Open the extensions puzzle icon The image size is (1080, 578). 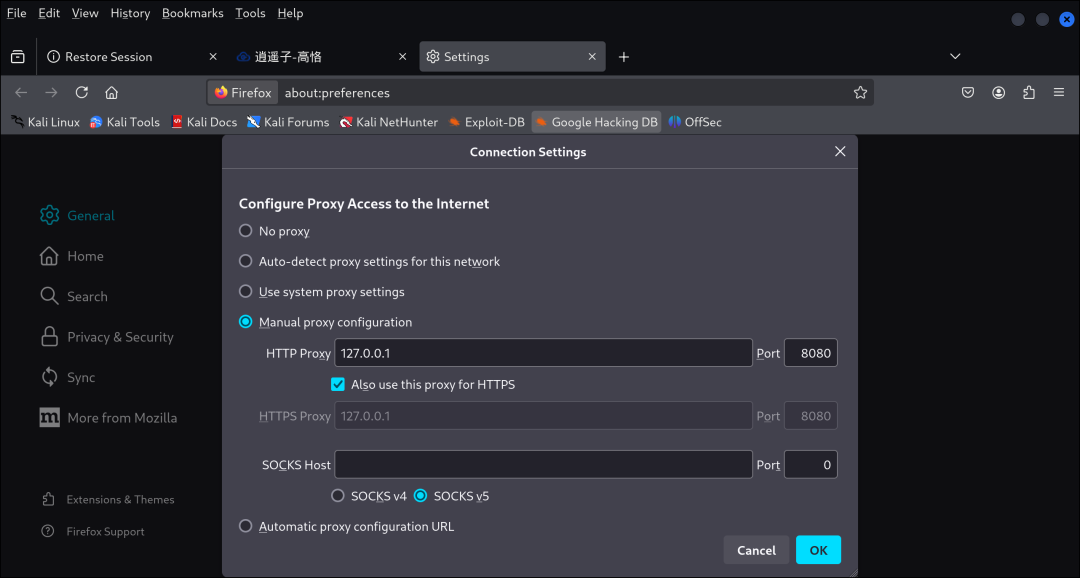click(x=1028, y=93)
